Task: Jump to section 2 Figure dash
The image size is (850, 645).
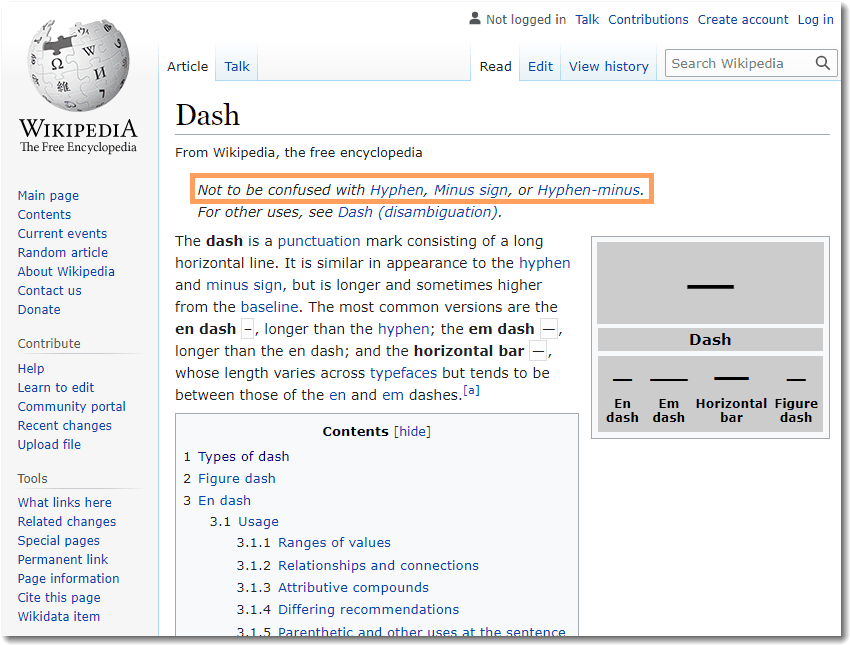Action: click(x=236, y=479)
